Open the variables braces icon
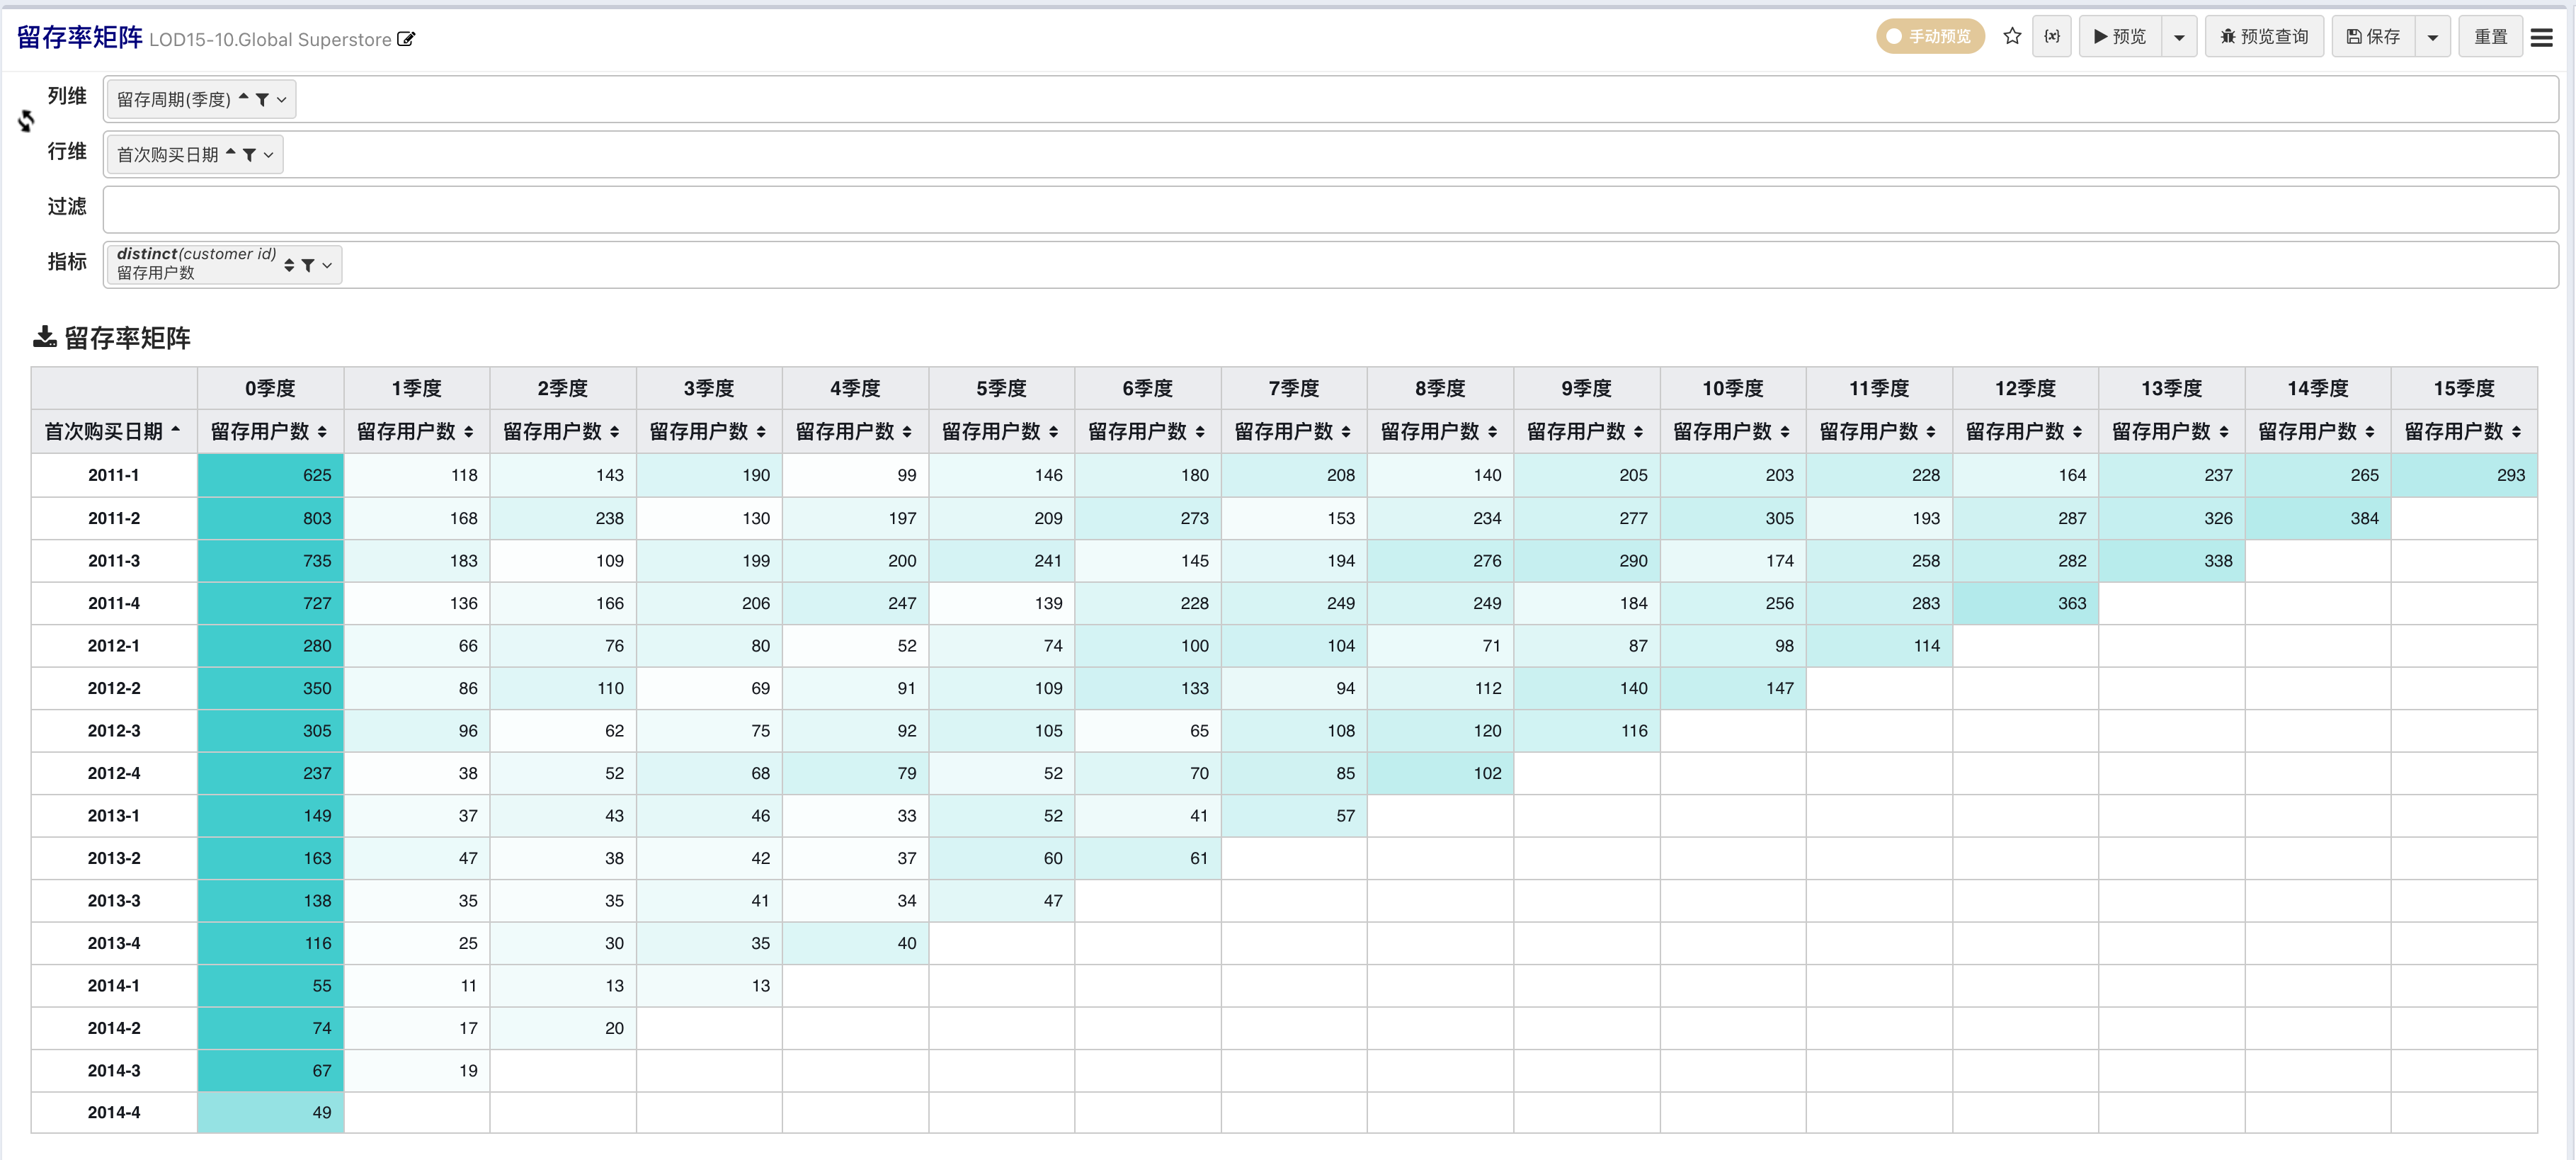Viewport: 2576px width, 1160px height. pos(2052,37)
